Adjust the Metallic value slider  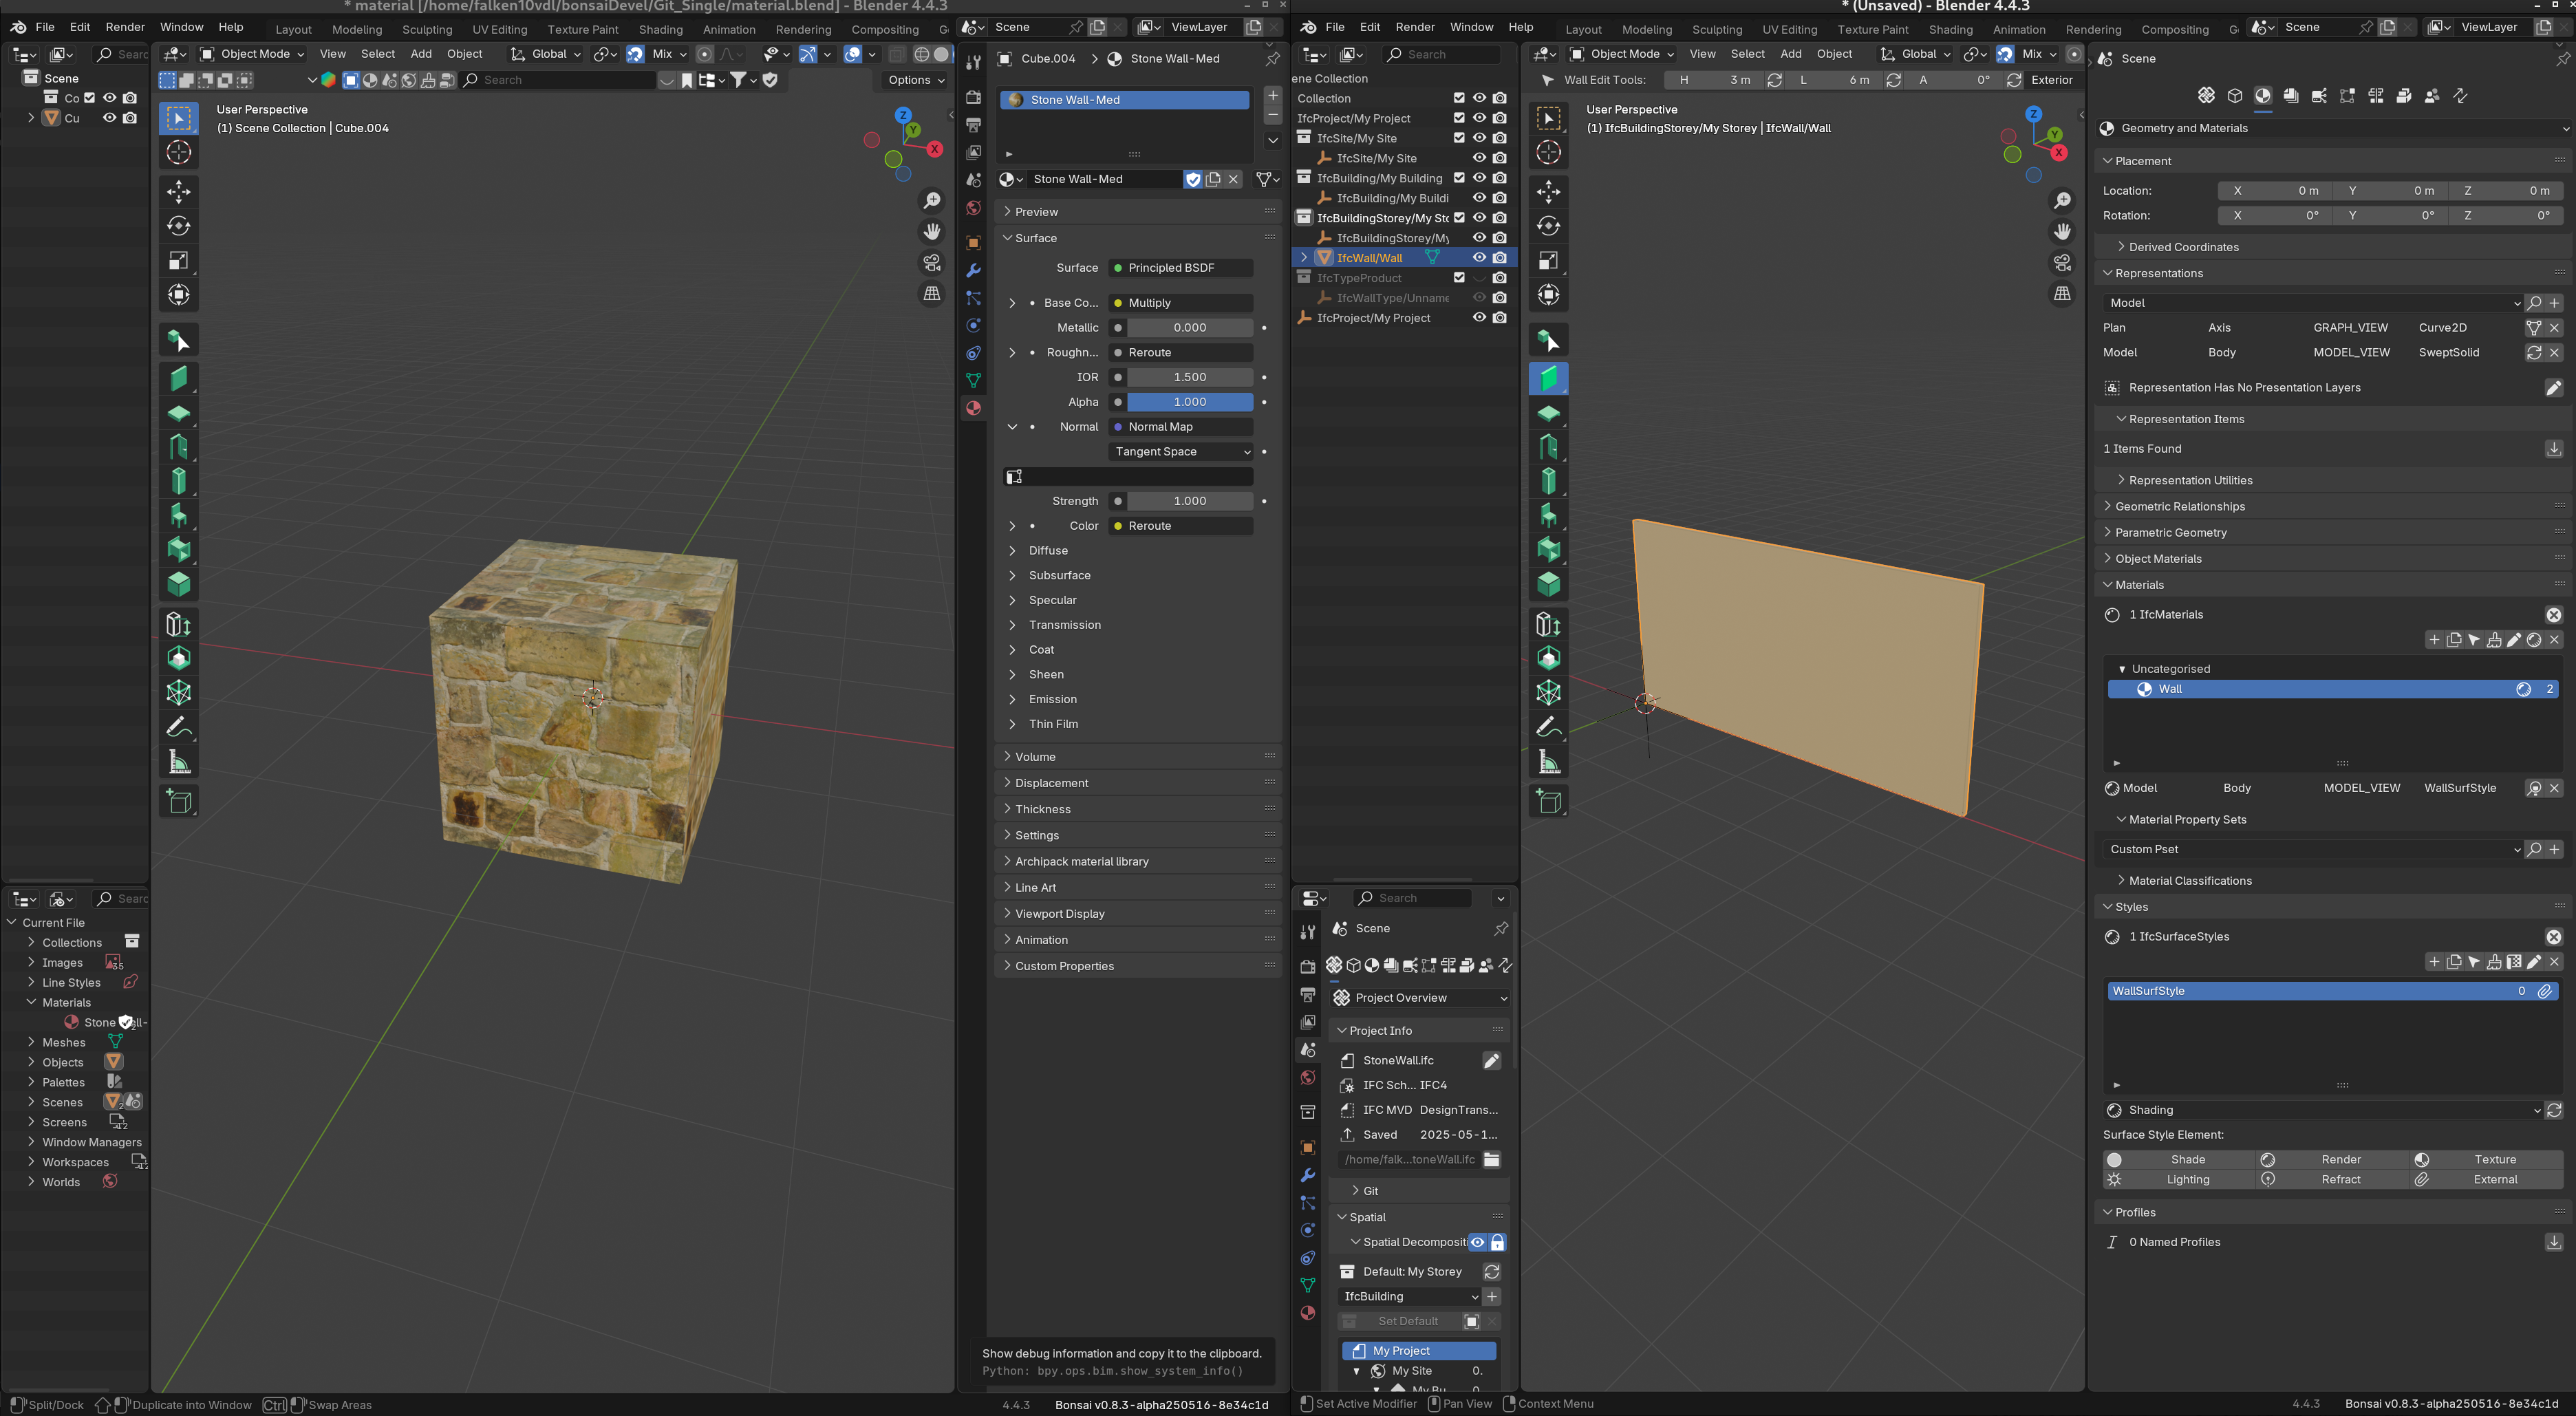(1190, 328)
